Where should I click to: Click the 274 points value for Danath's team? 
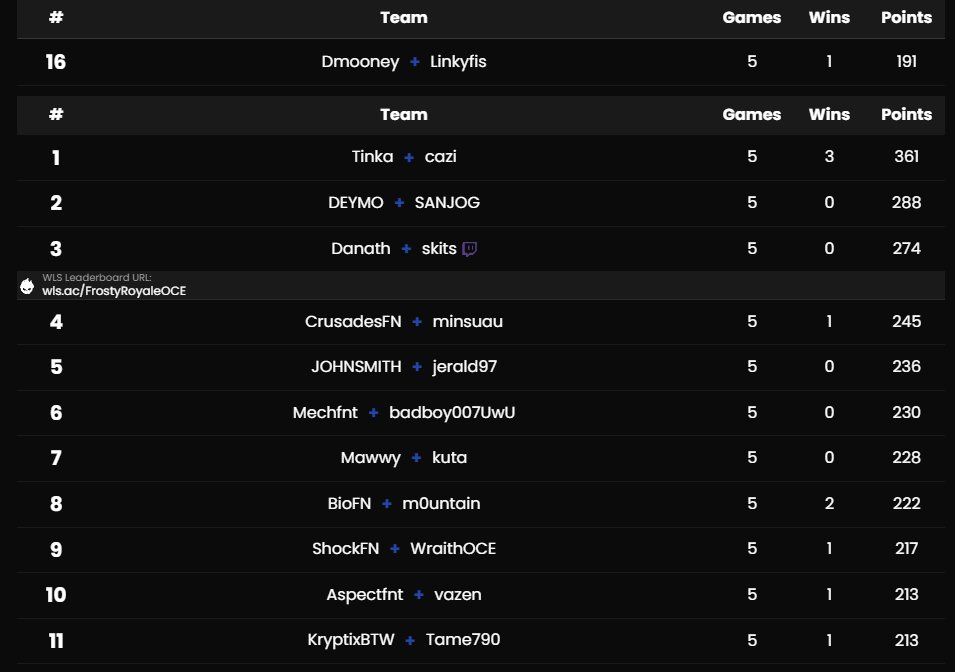coord(906,249)
